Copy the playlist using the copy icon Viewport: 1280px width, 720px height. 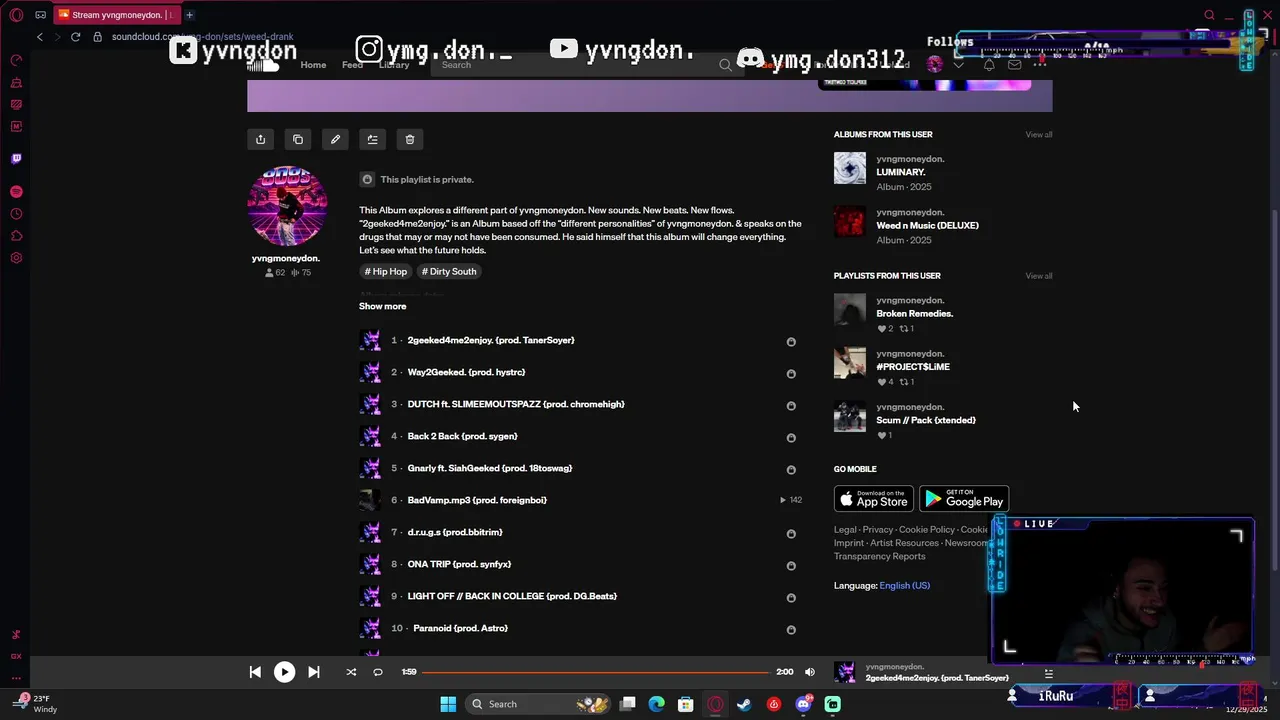(x=298, y=139)
